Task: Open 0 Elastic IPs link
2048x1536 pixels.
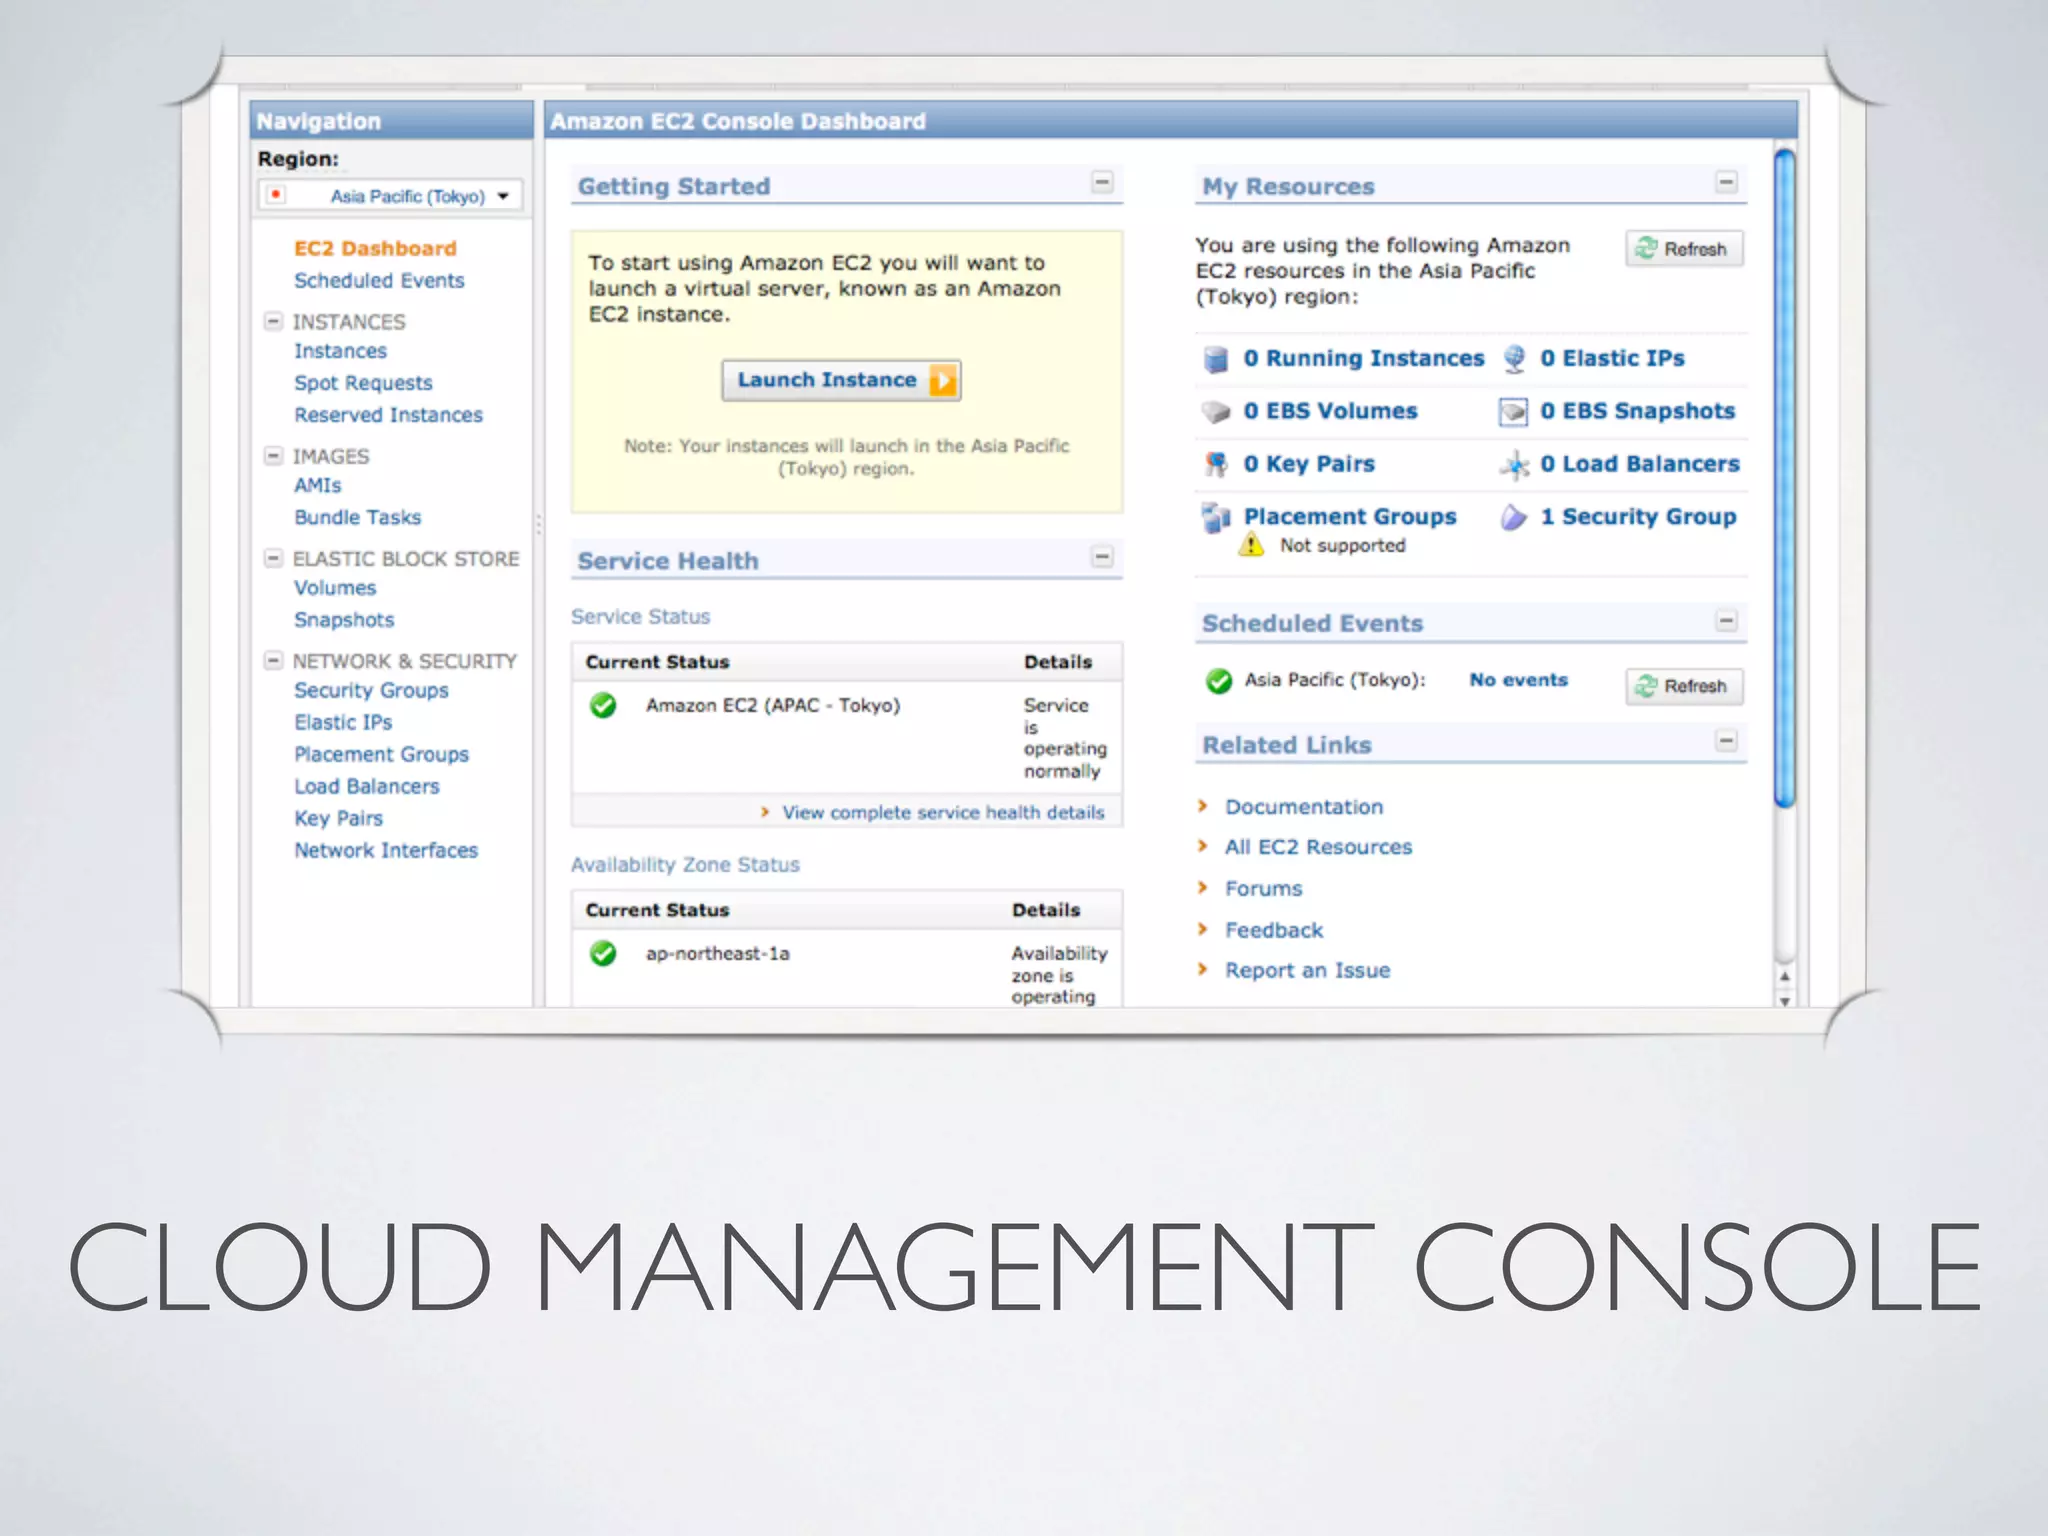Action: tap(1612, 358)
